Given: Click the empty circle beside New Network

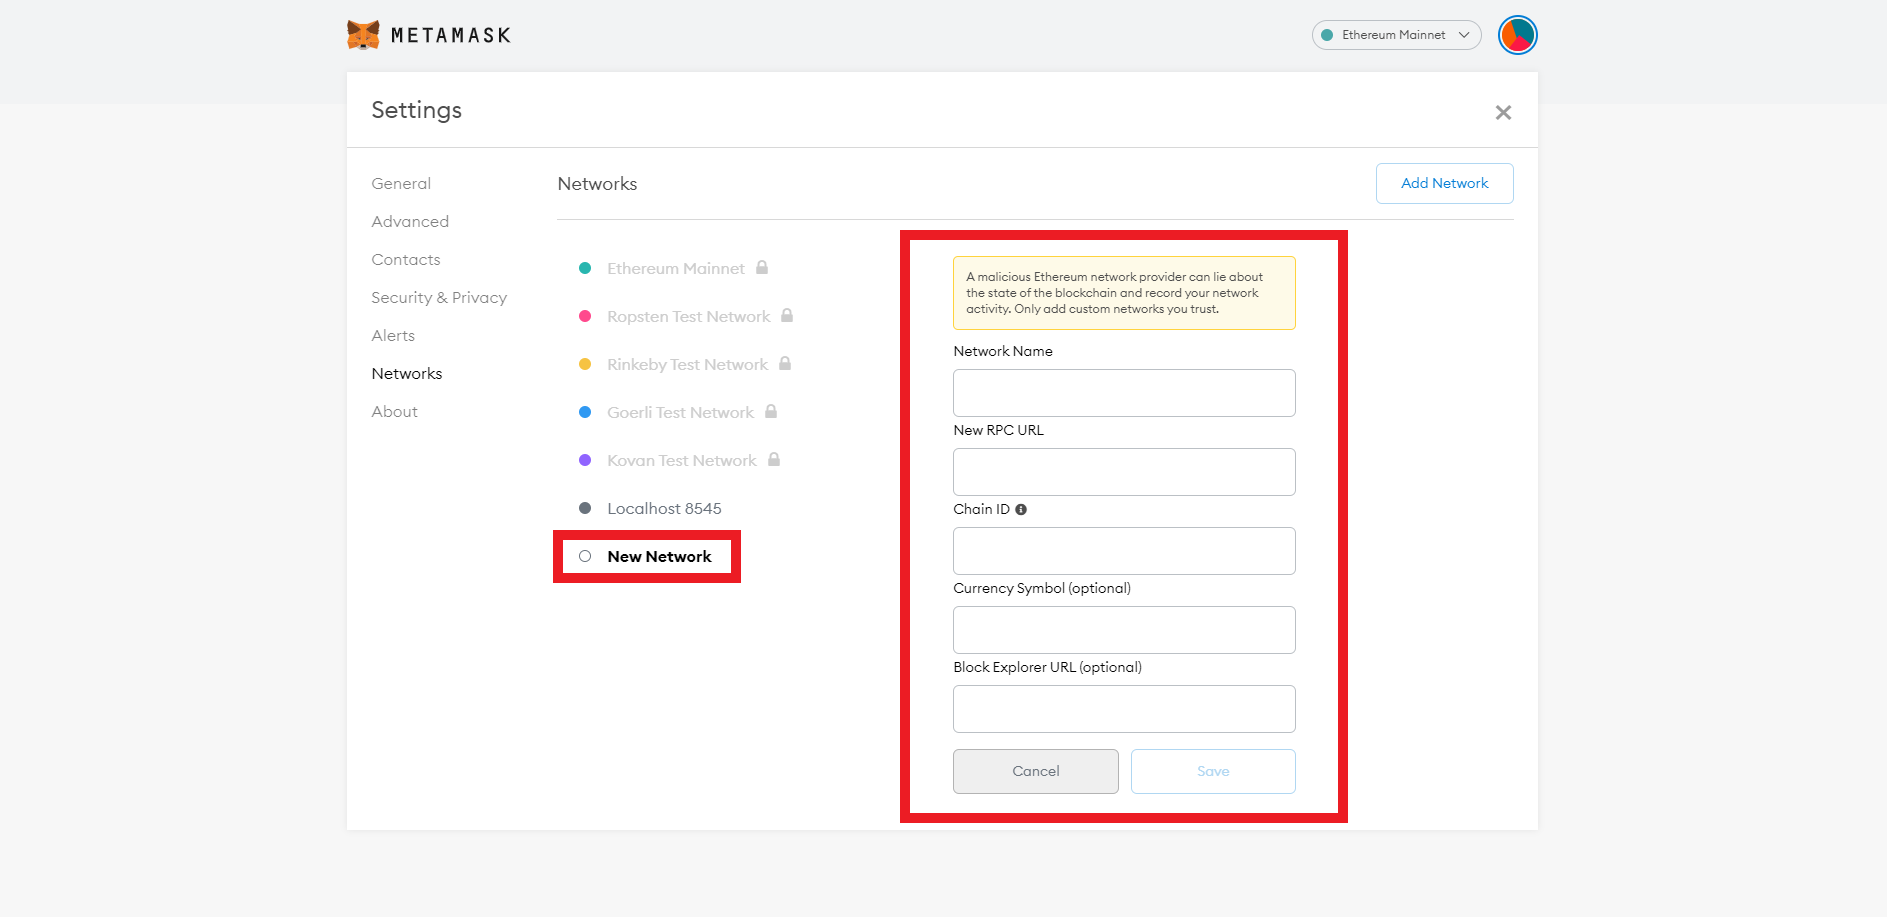Looking at the screenshot, I should (x=585, y=556).
